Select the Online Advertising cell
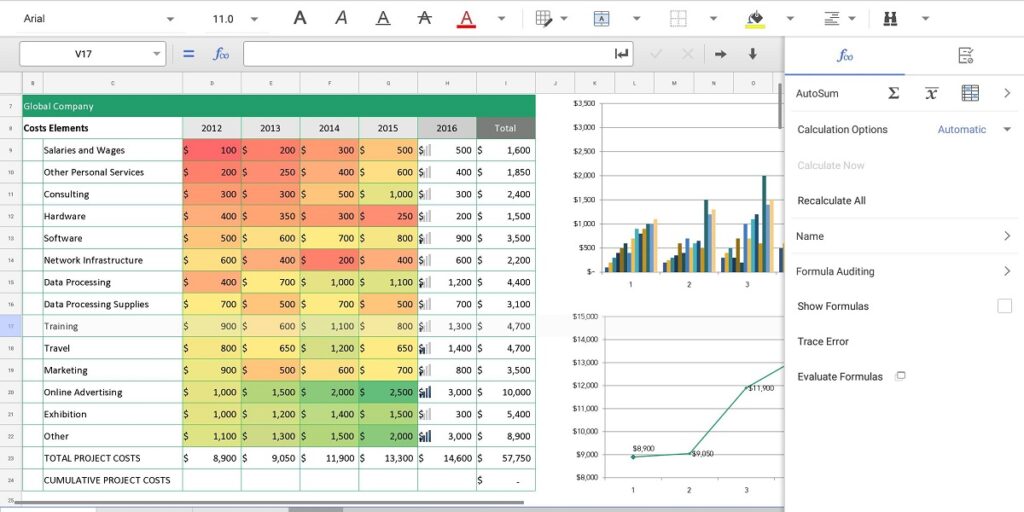This screenshot has width=1024, height=512. (x=112, y=392)
